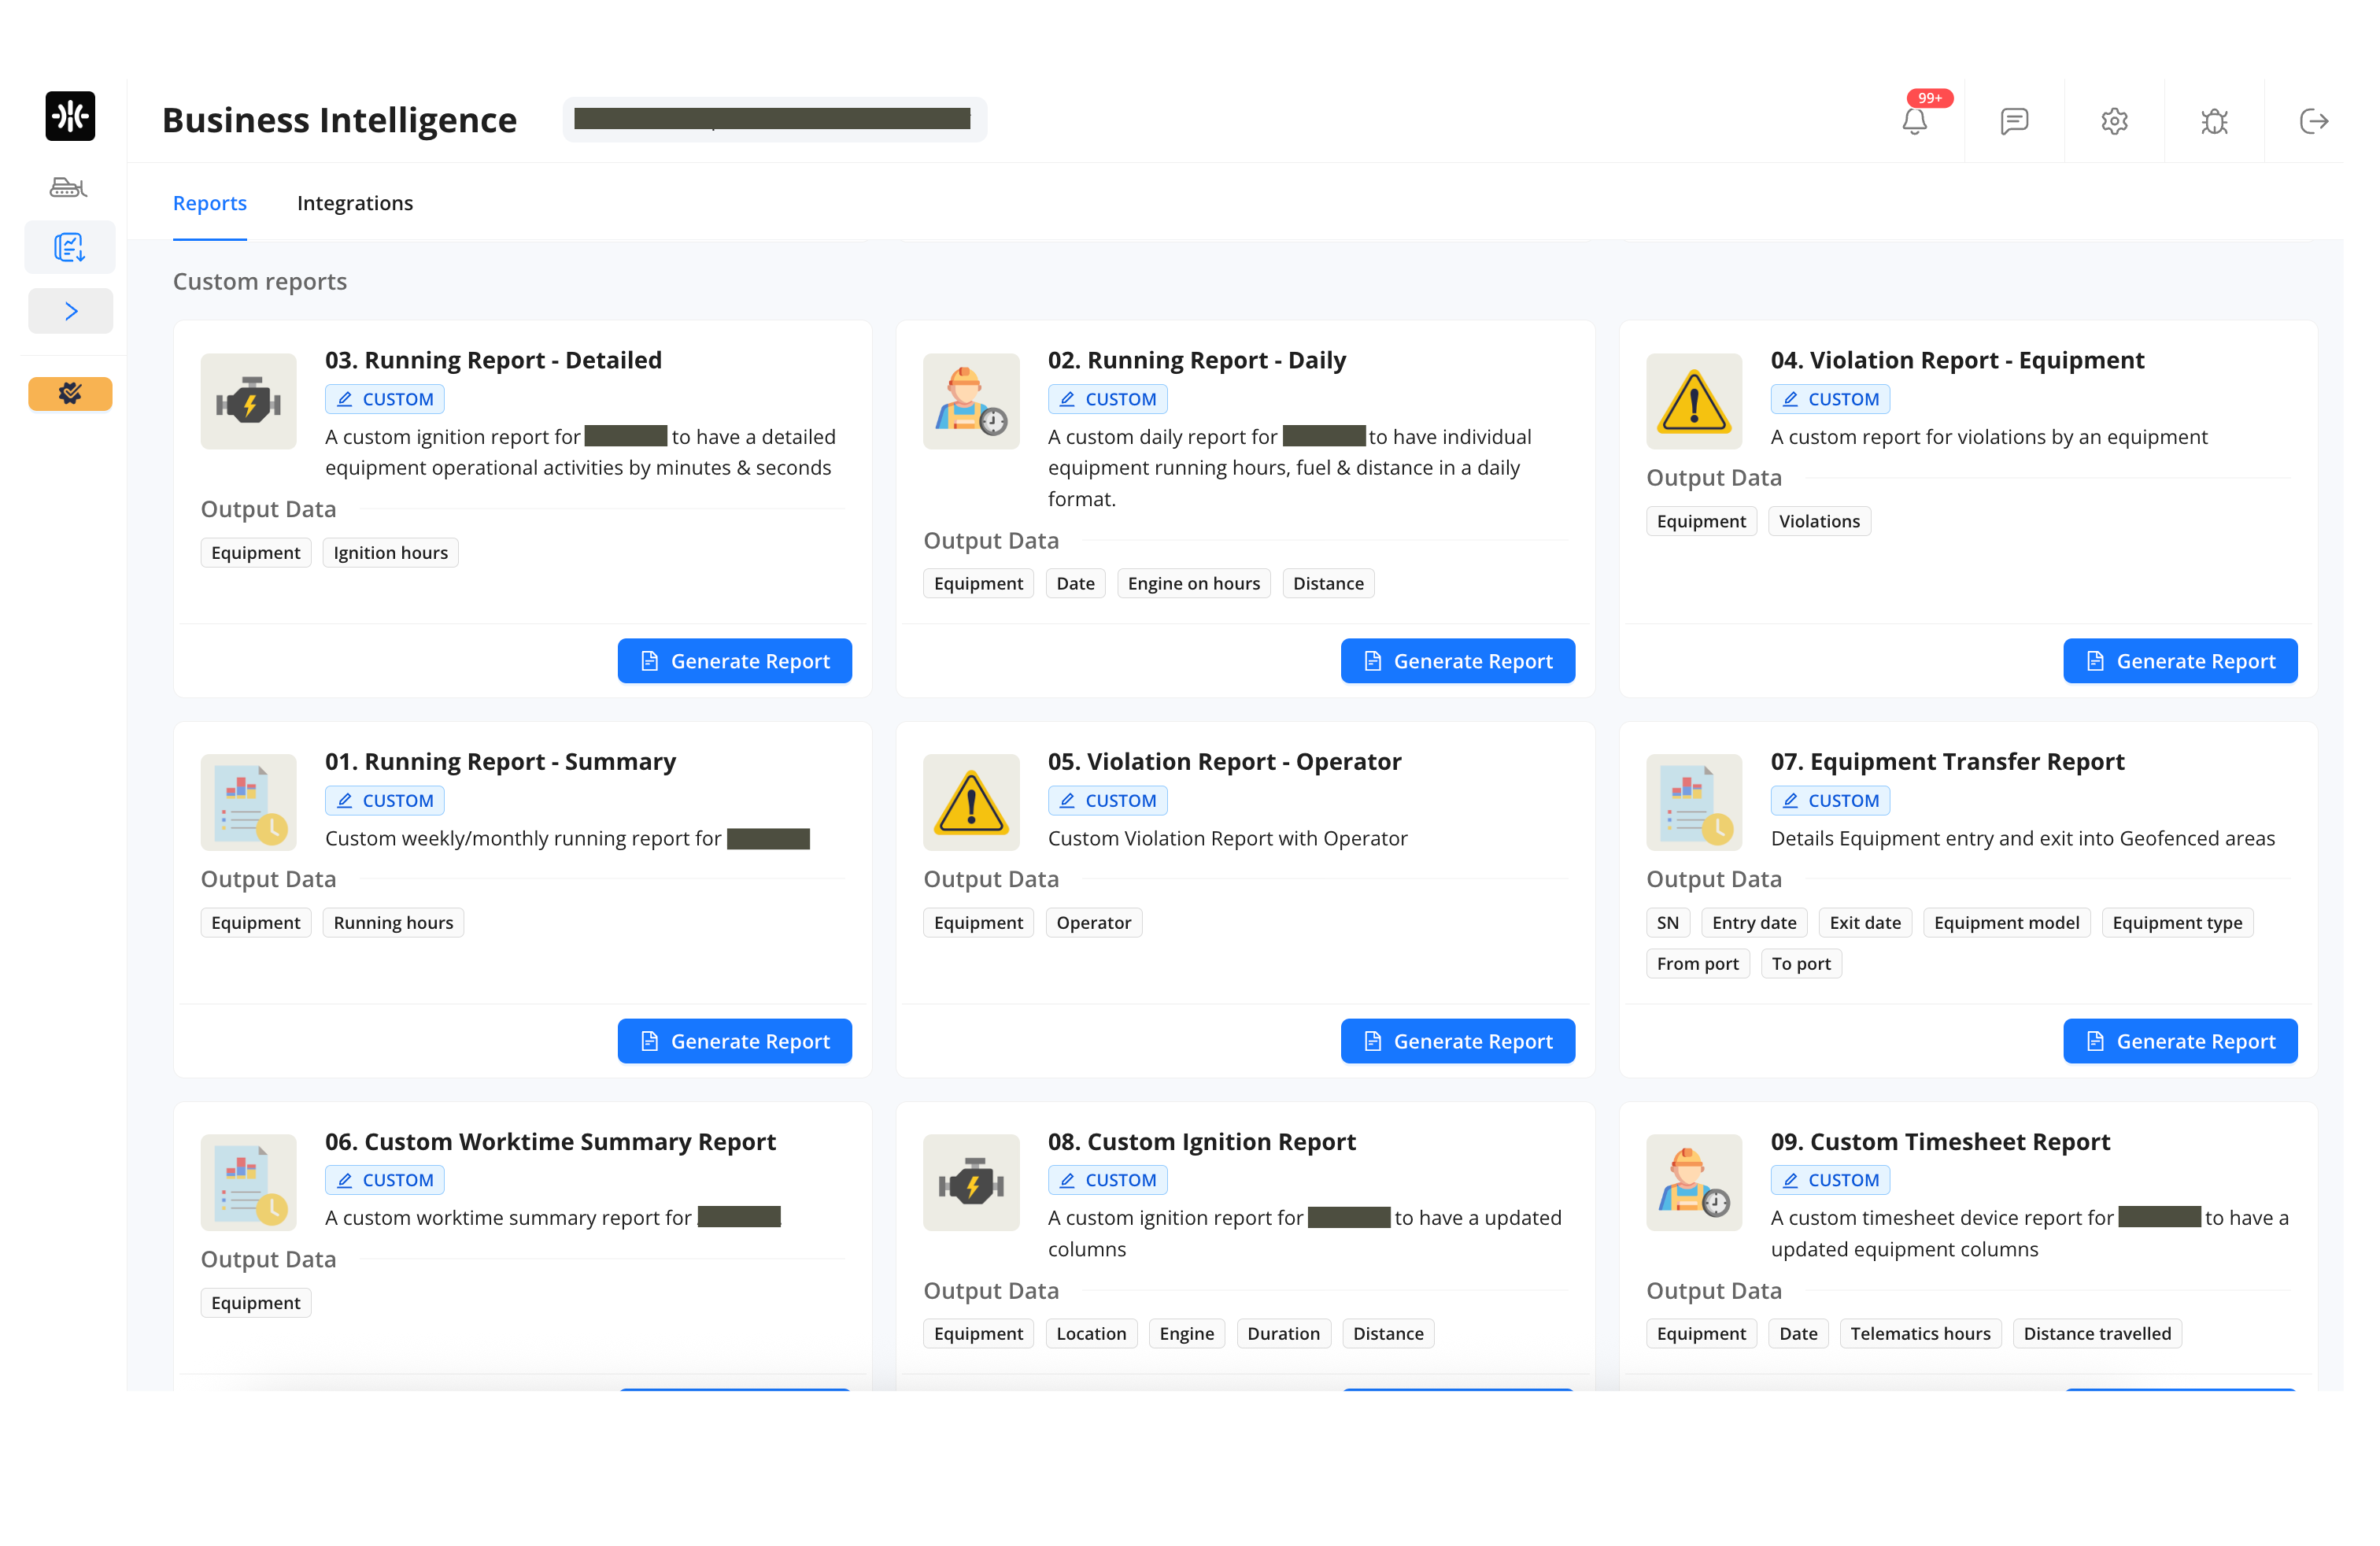Viewport: 2380px width, 1546px height.
Task: Expand the sidebar using the chevron arrow button
Action: pos(70,310)
